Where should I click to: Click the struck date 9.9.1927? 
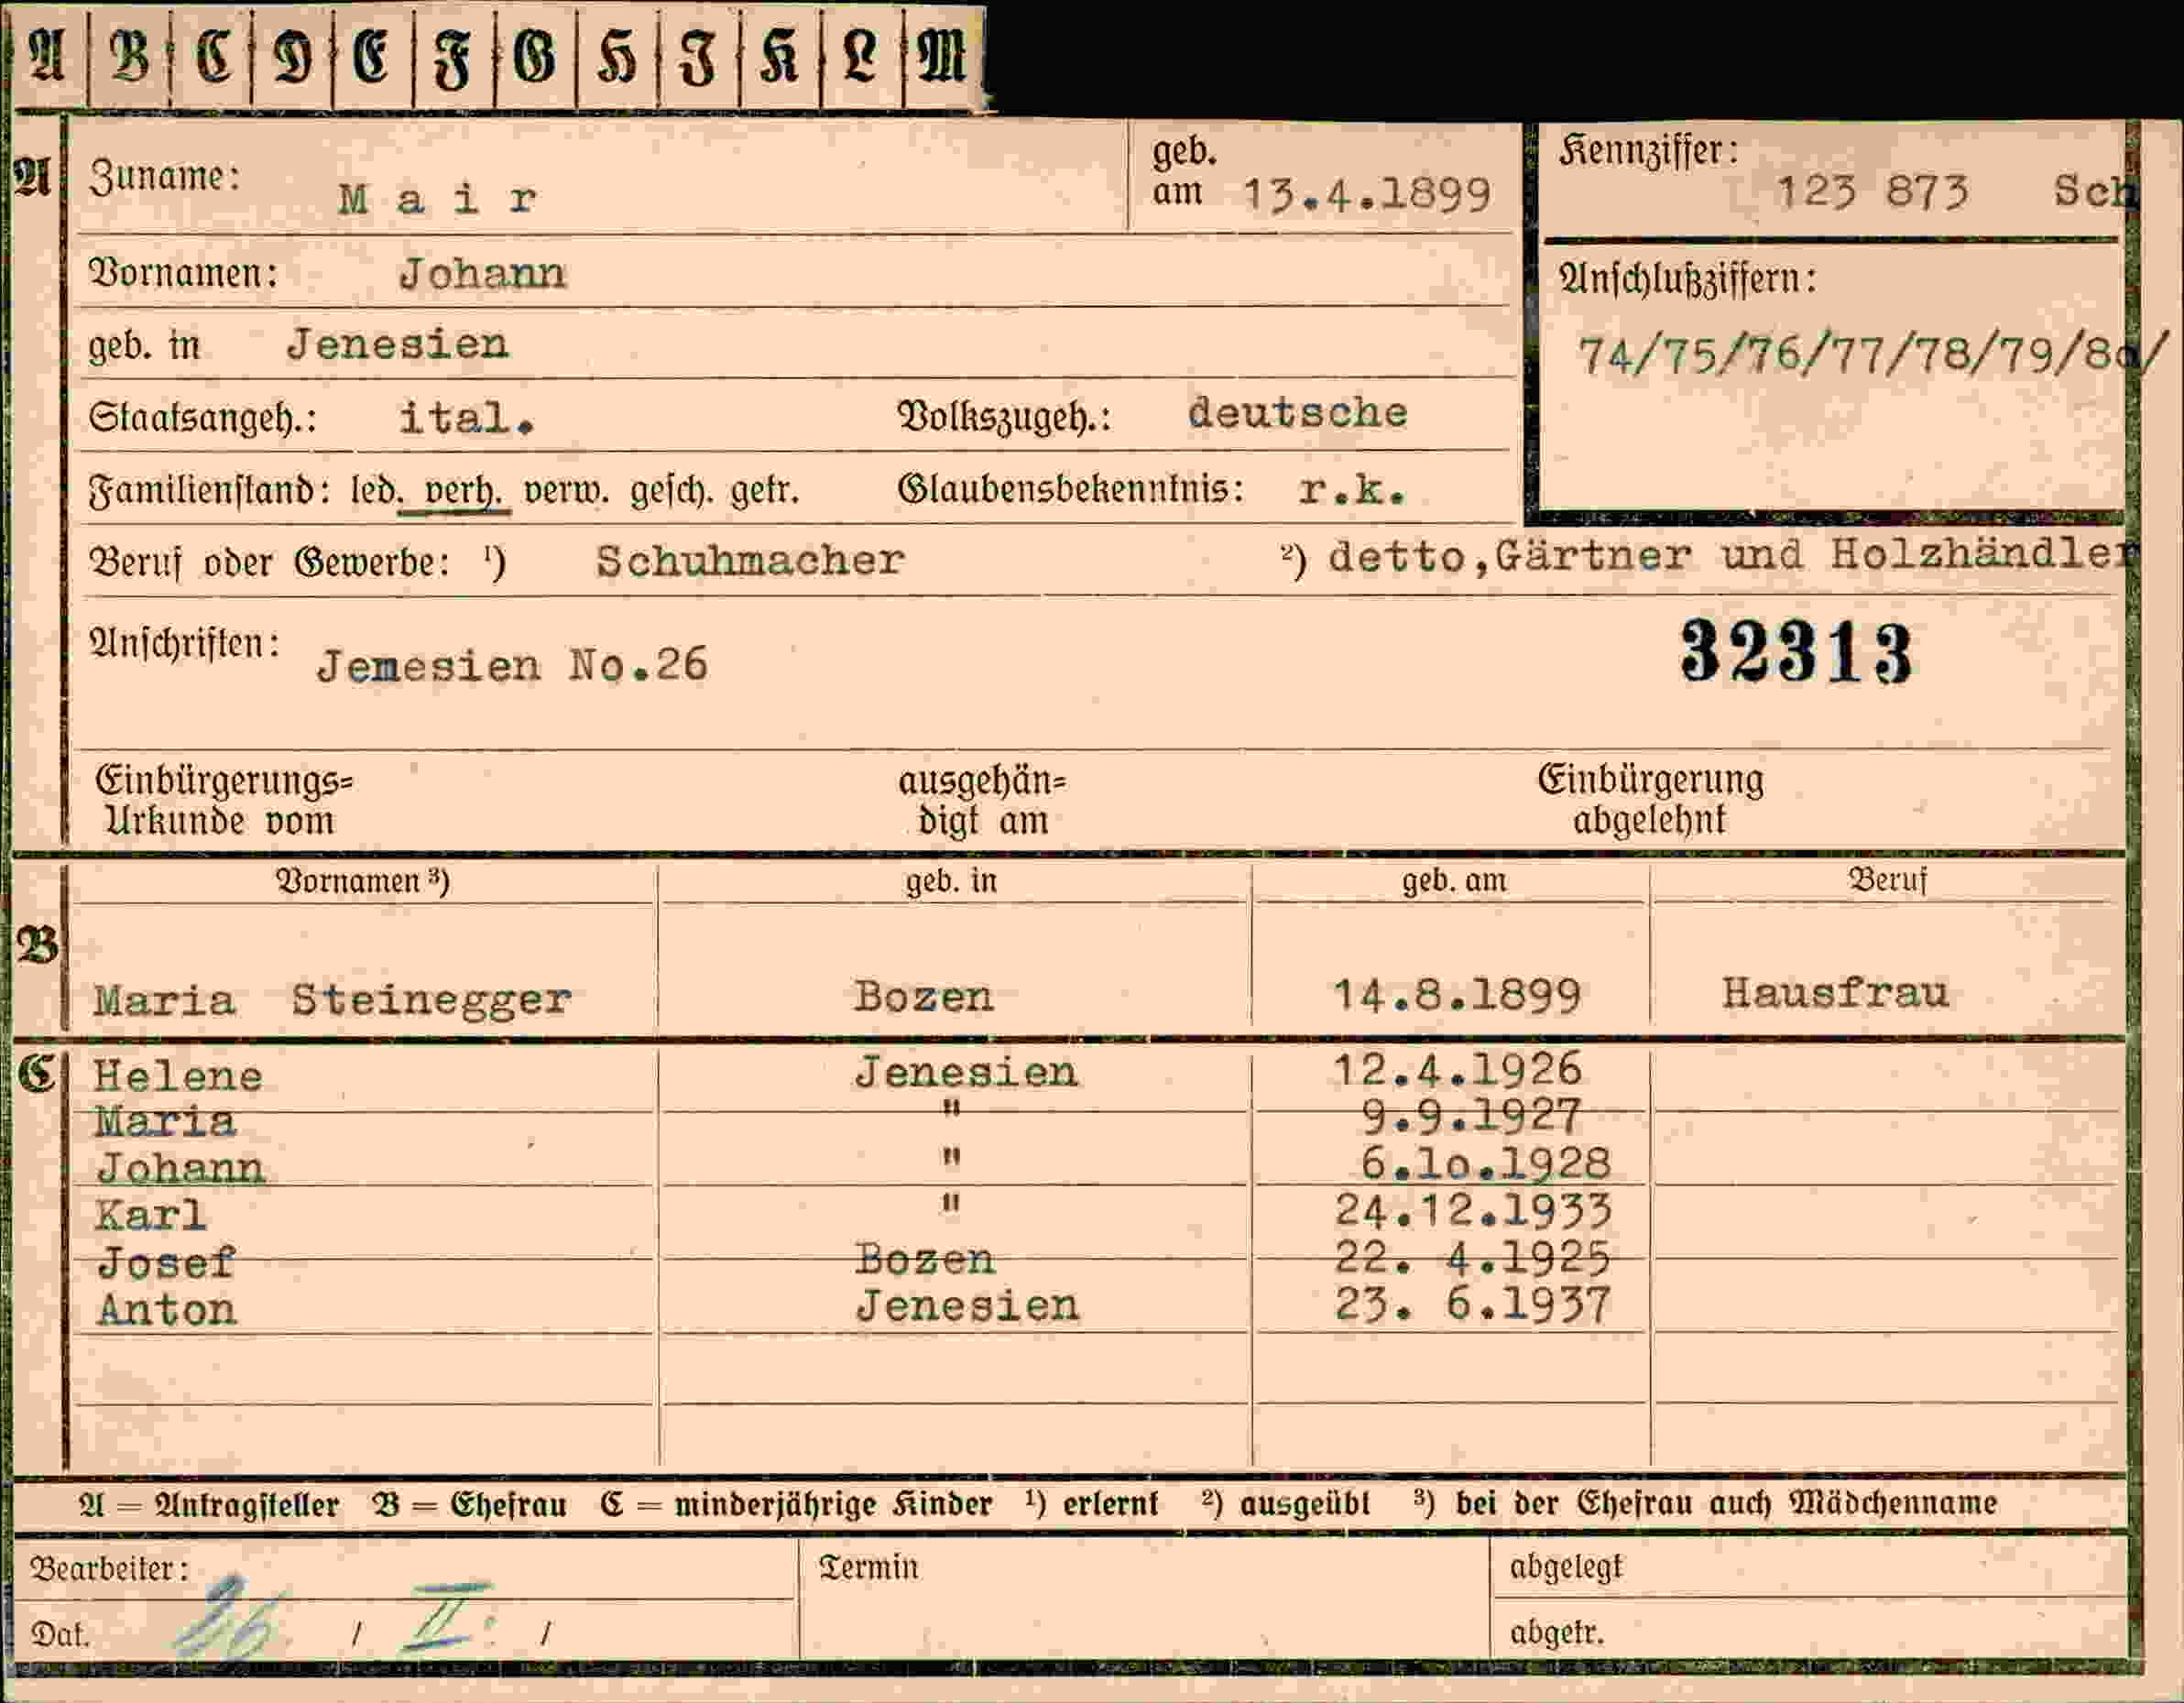click(x=1471, y=1116)
